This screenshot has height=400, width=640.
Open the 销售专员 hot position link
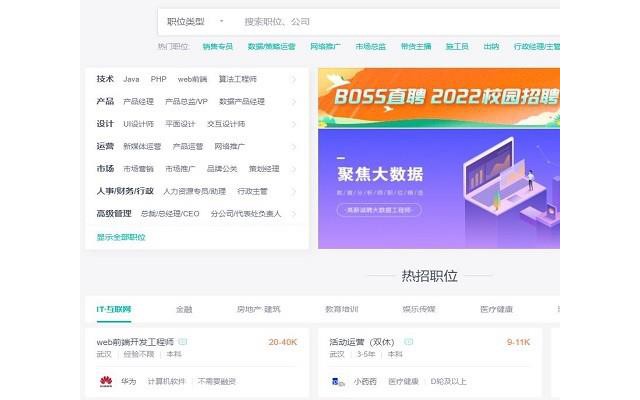point(218,47)
